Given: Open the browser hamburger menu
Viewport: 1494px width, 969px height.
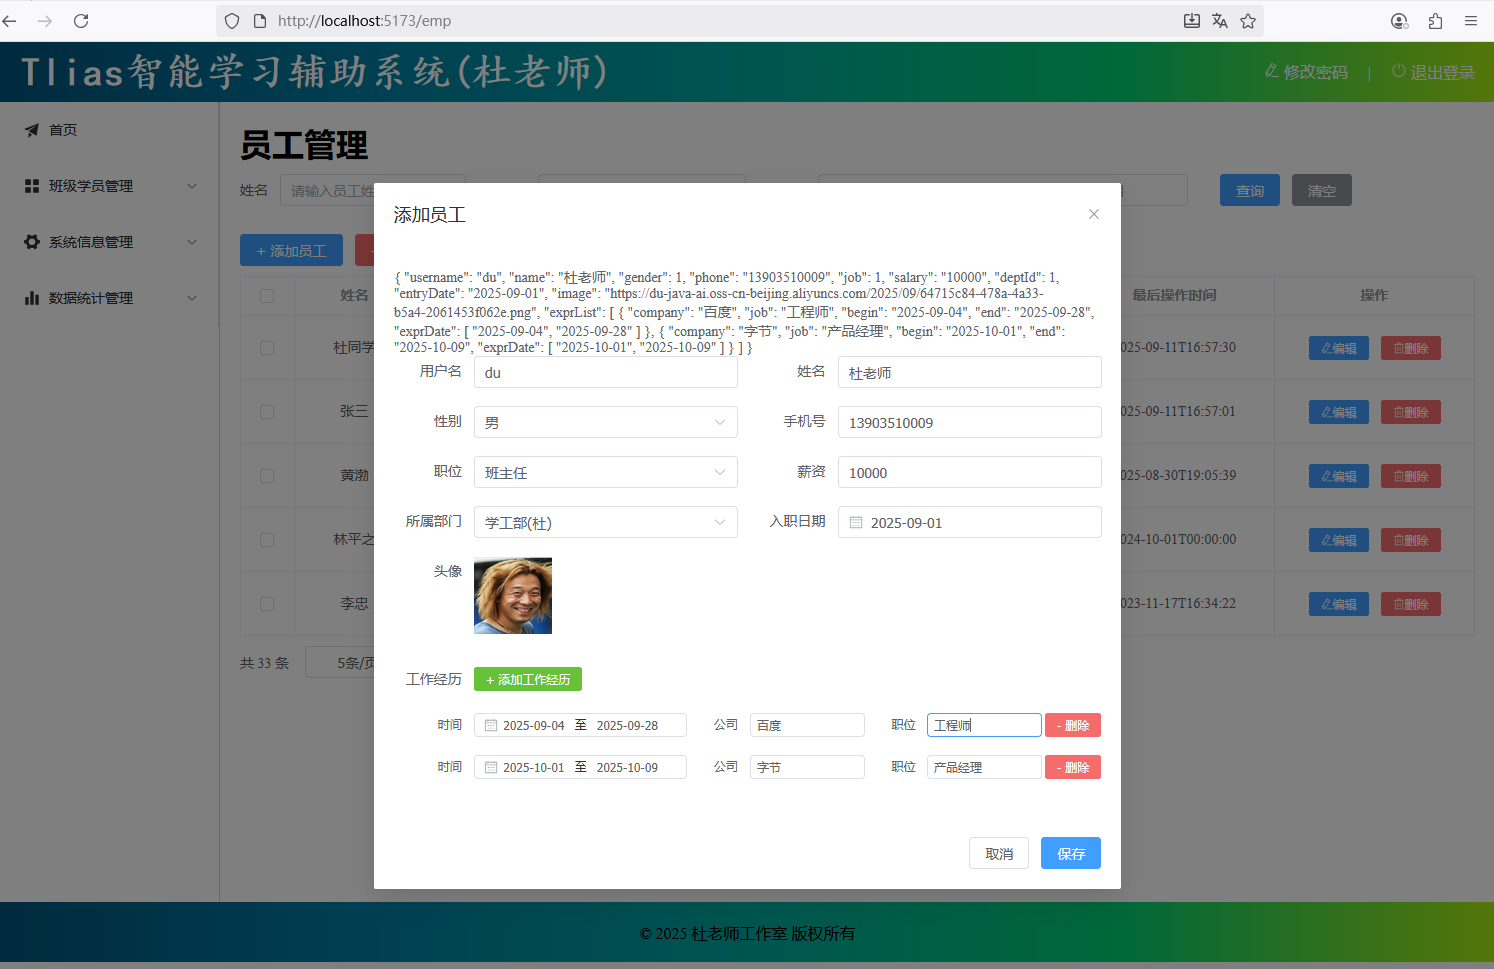Looking at the screenshot, I should tap(1471, 21).
